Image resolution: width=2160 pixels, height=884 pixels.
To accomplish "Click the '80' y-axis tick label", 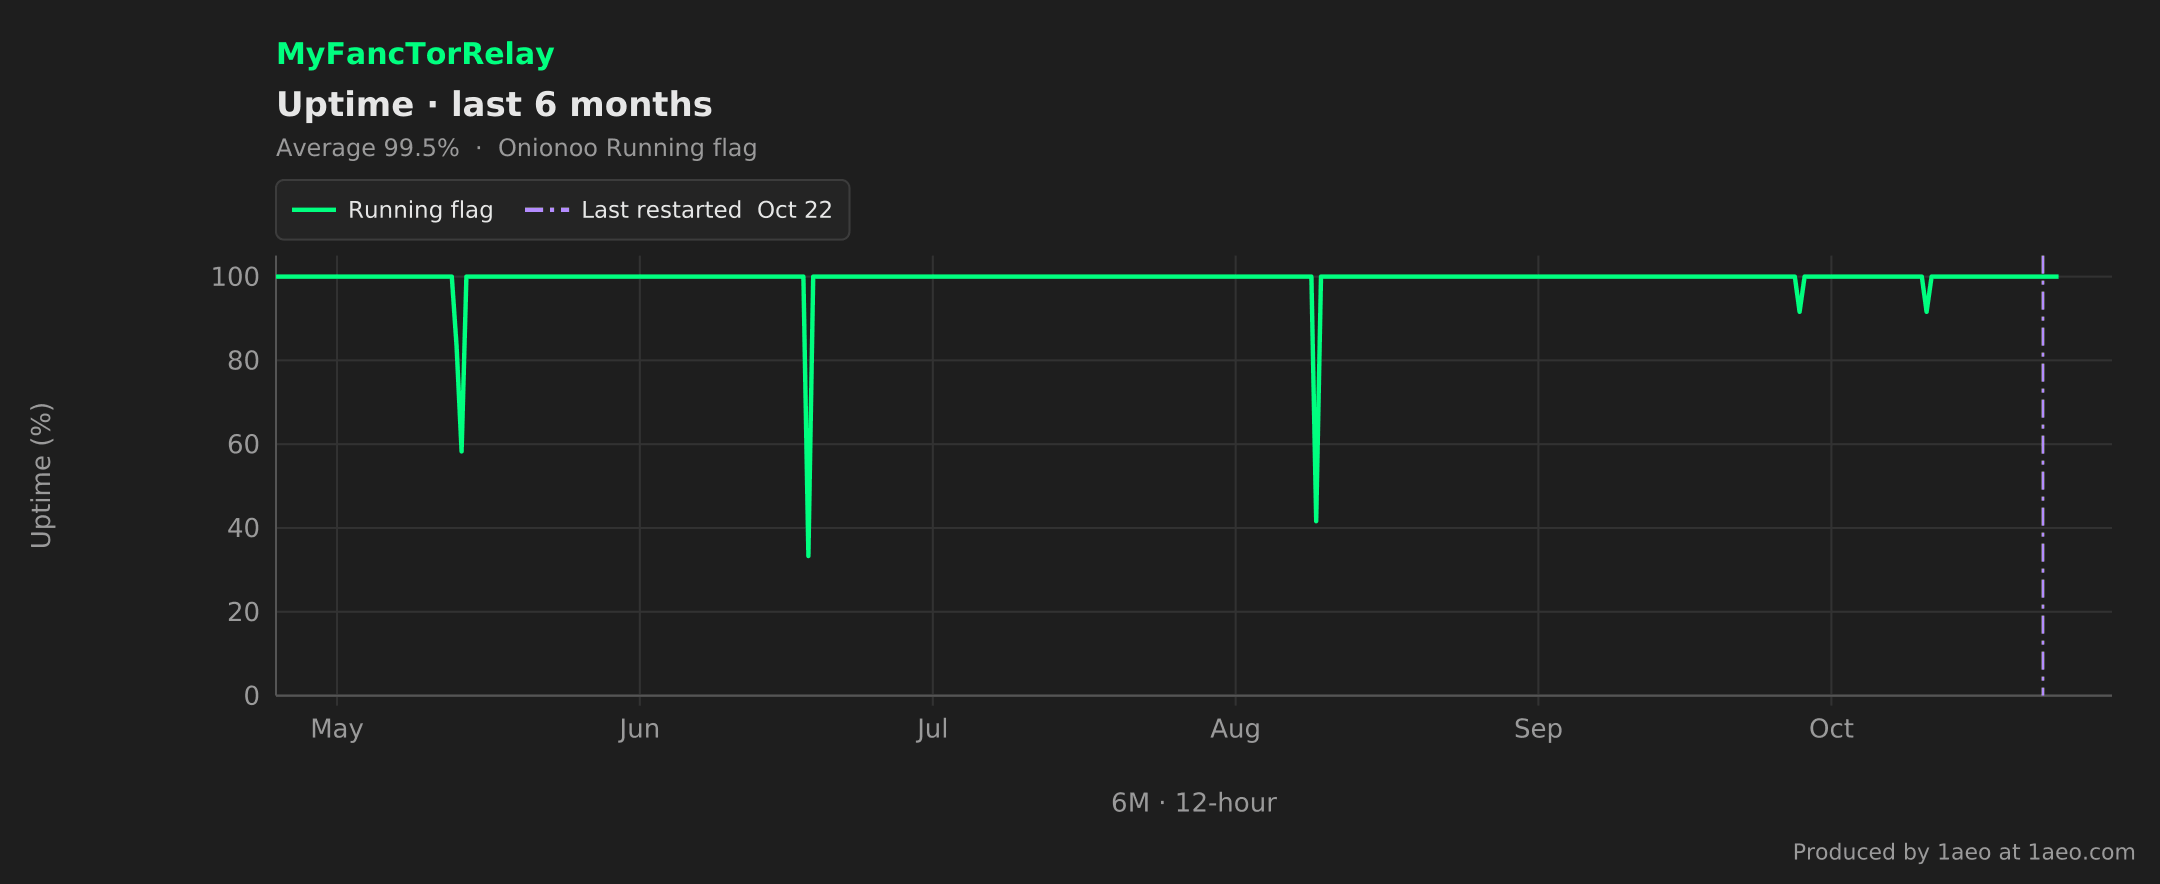I will (x=243, y=361).
